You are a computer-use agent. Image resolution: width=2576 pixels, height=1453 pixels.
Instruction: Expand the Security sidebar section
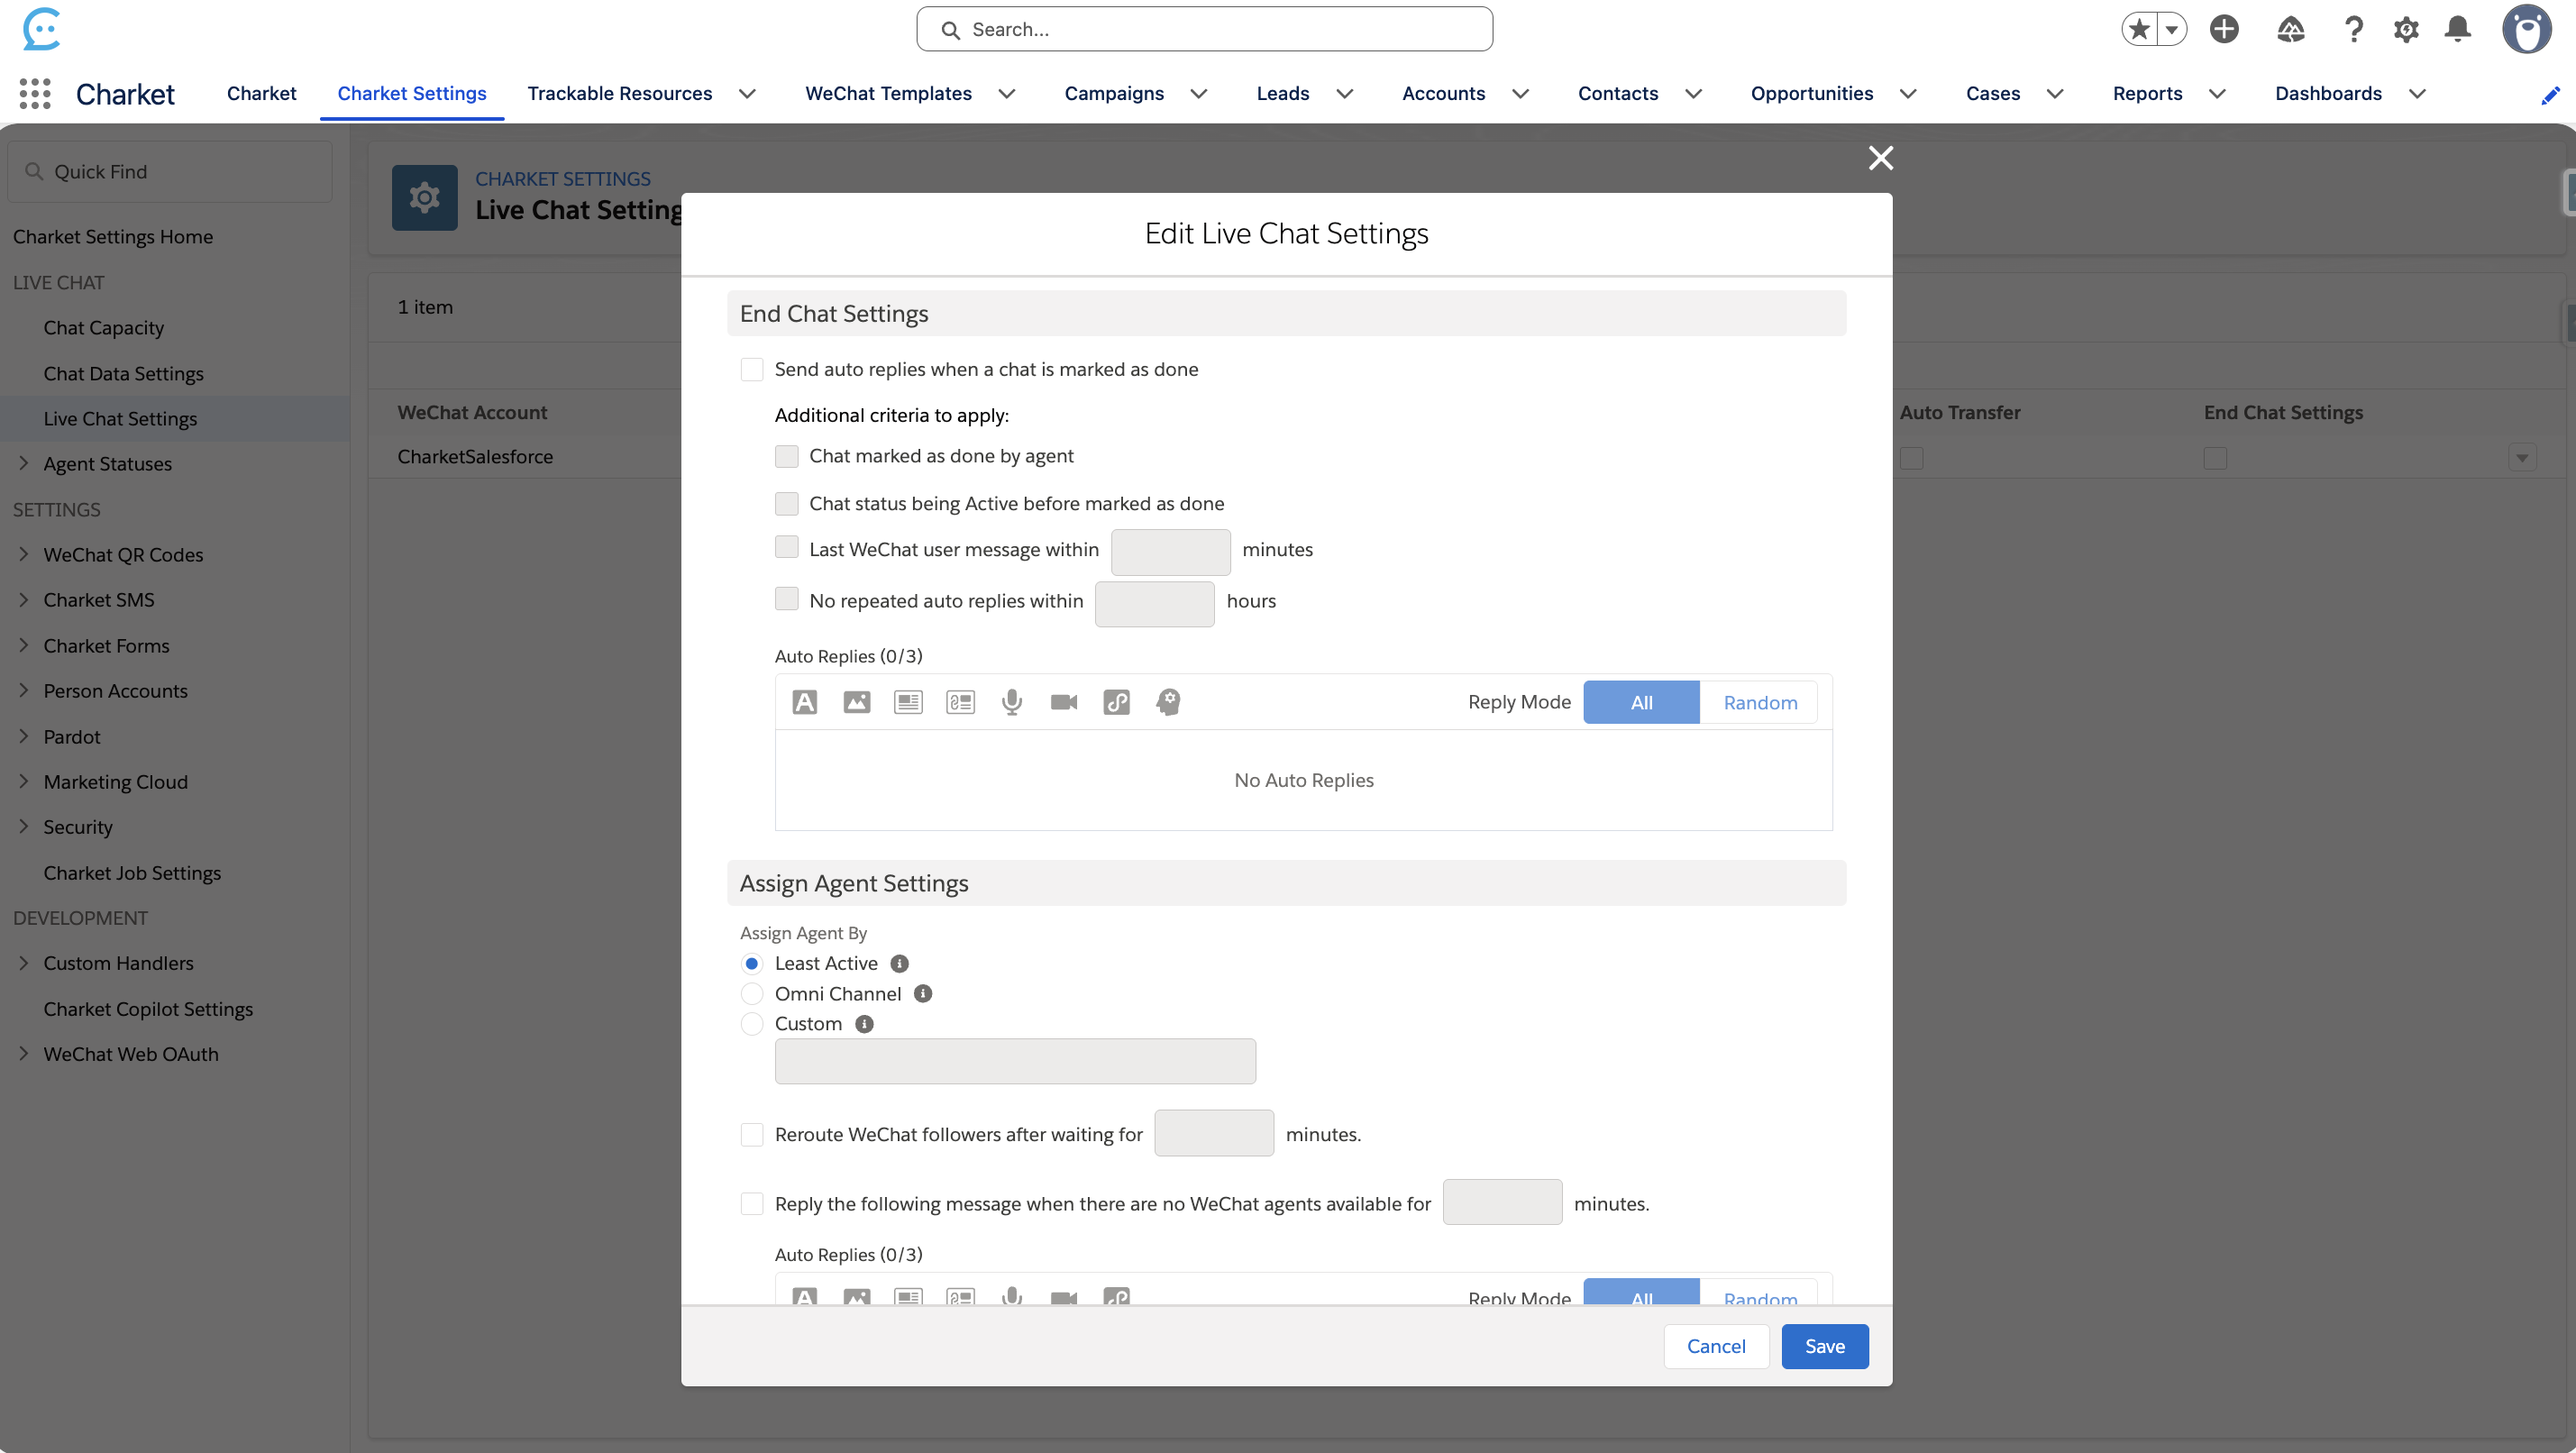coord(24,826)
